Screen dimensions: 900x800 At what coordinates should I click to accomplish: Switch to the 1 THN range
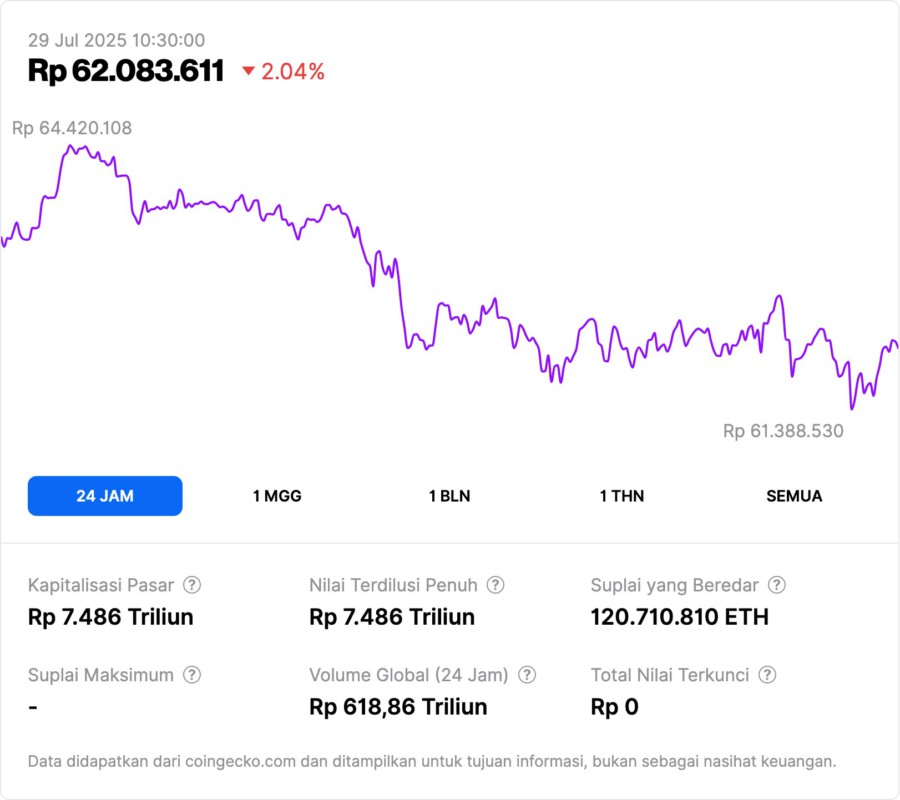(622, 496)
